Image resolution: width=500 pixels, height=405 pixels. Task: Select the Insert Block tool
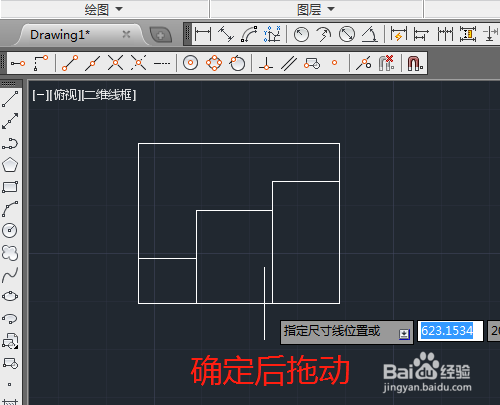click(10, 341)
